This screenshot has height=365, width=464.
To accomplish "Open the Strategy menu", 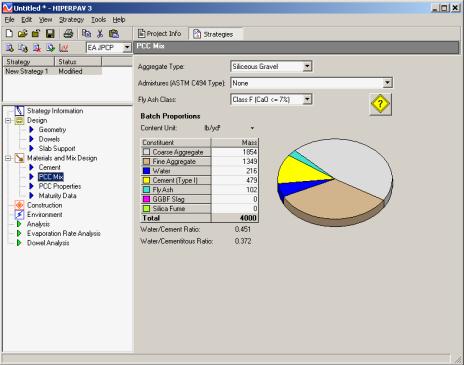I will click(x=71, y=20).
